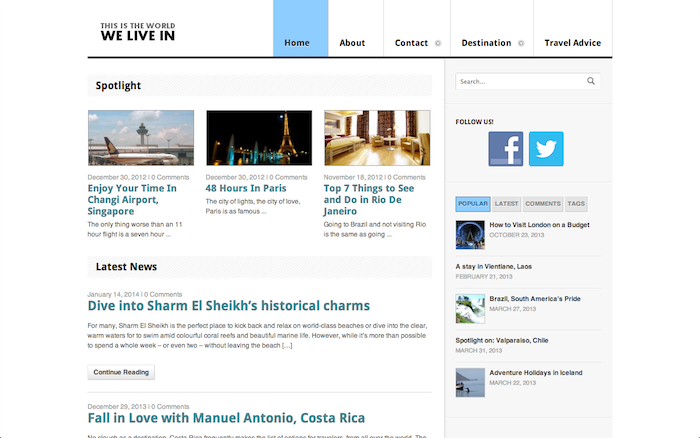The image size is (700, 438).
Task: Click the MARCH 31, 2013 date text
Action: [479, 350]
